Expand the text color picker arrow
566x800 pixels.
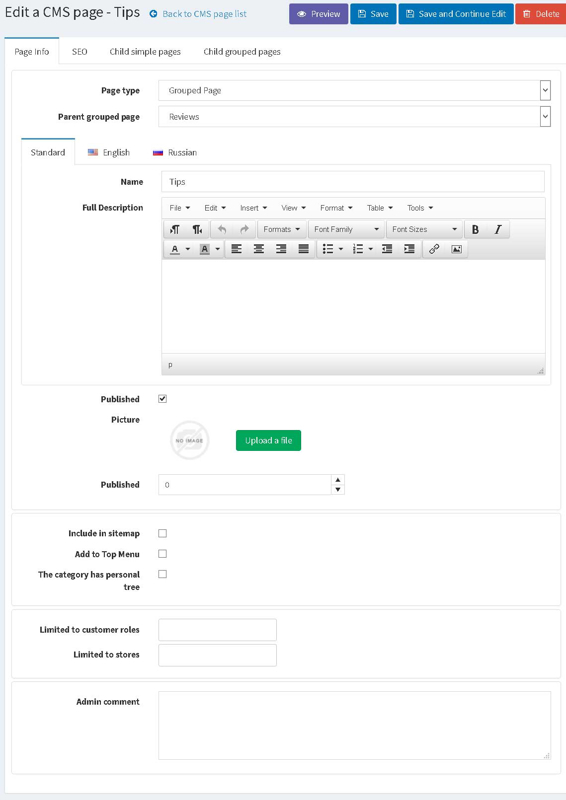pyautogui.click(x=188, y=249)
